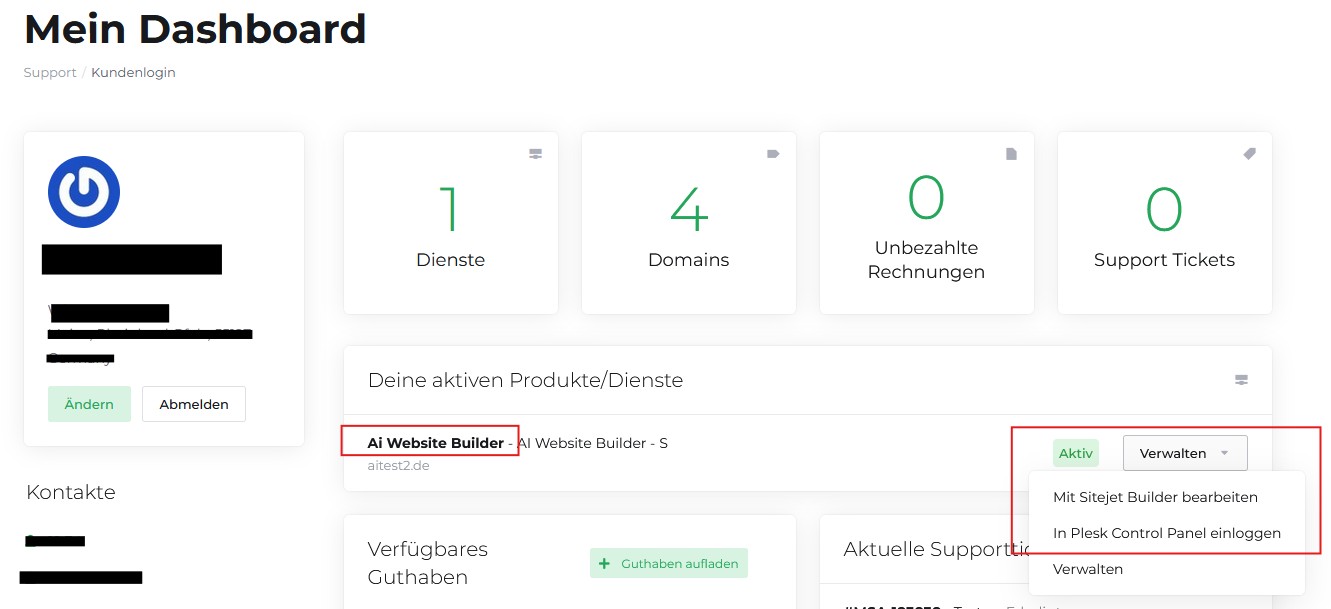Screen dimensions: 1331x609
Task: Click the blue power logo avatar
Action: click(84, 192)
